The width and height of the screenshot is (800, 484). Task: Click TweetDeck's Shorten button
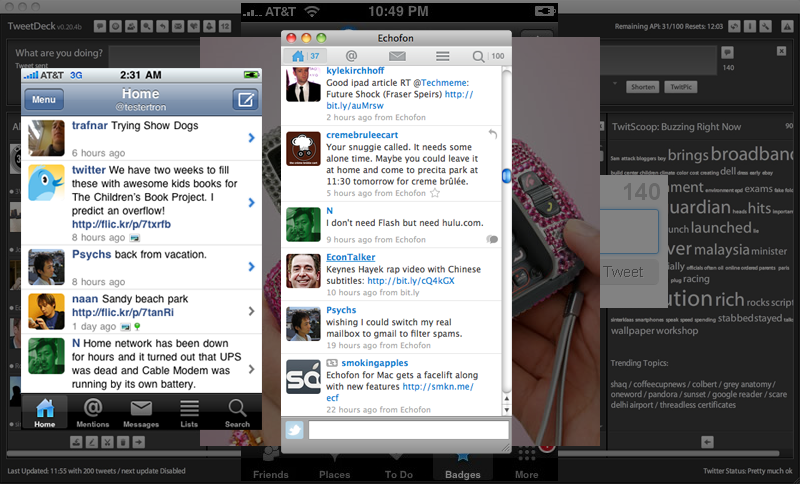coord(643,87)
